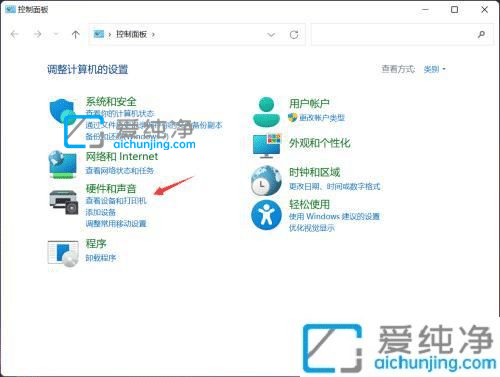The image size is (500, 377).
Task: Click 查看设备和打印机 link
Action: [x=116, y=200]
